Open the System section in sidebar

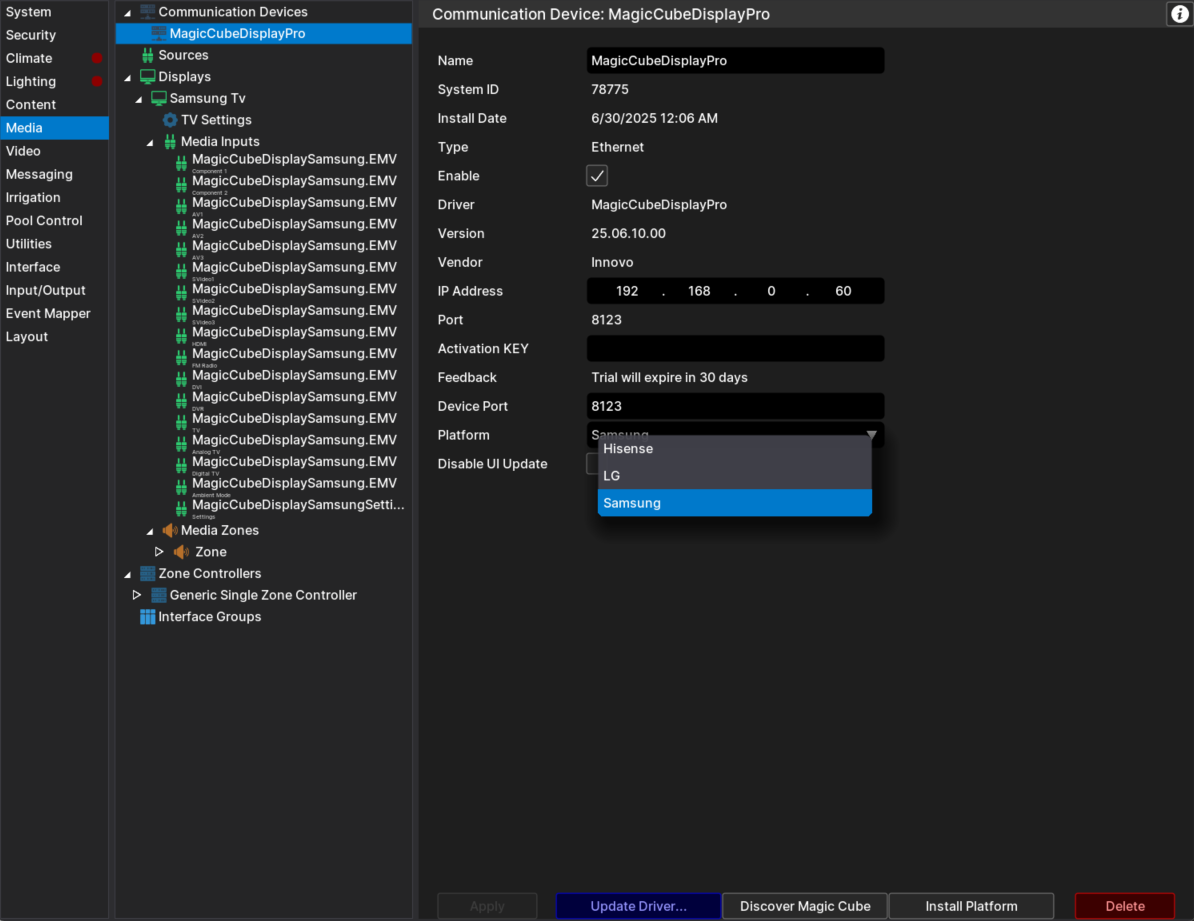[55, 12]
